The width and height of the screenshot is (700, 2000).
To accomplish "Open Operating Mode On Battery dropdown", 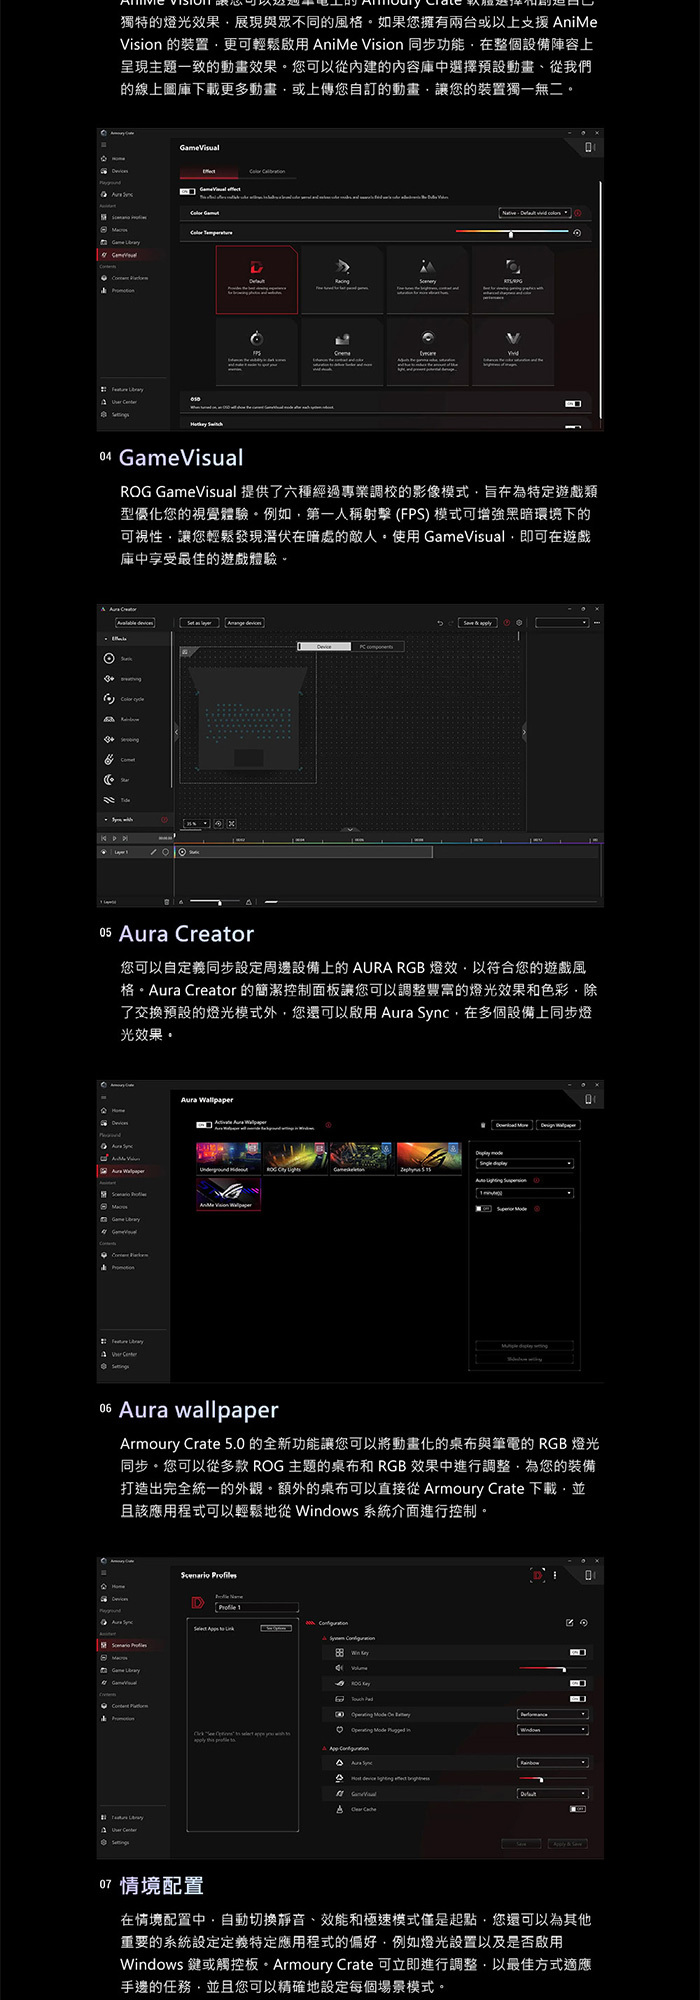I will [x=553, y=1714].
